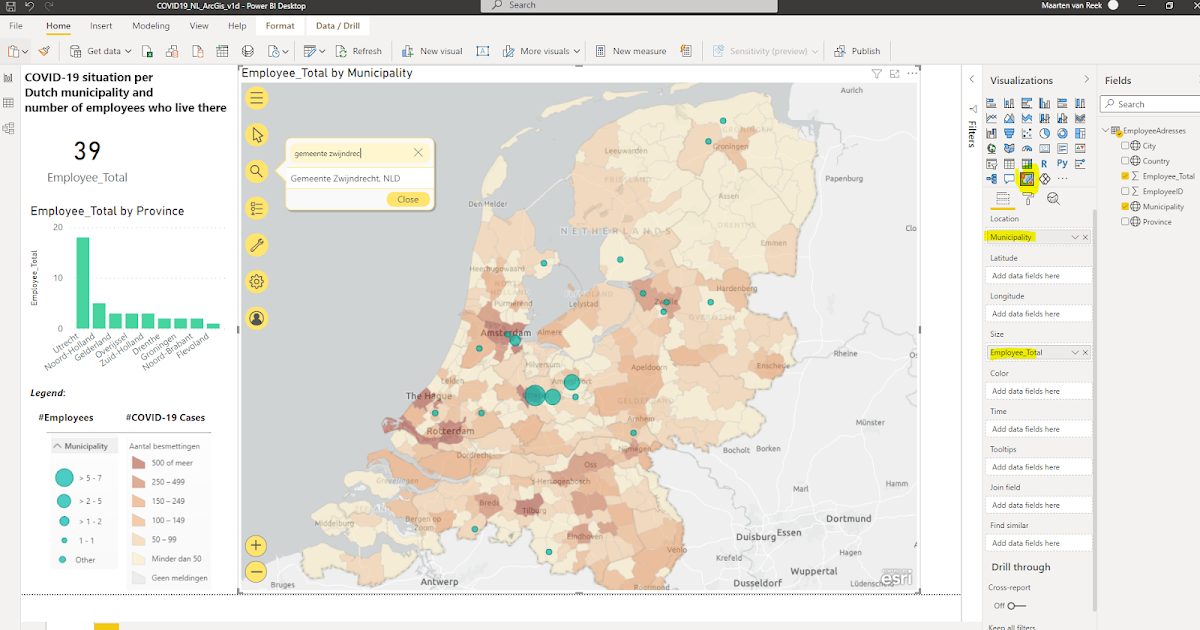
Task: Click the Publish button
Action: (857, 50)
